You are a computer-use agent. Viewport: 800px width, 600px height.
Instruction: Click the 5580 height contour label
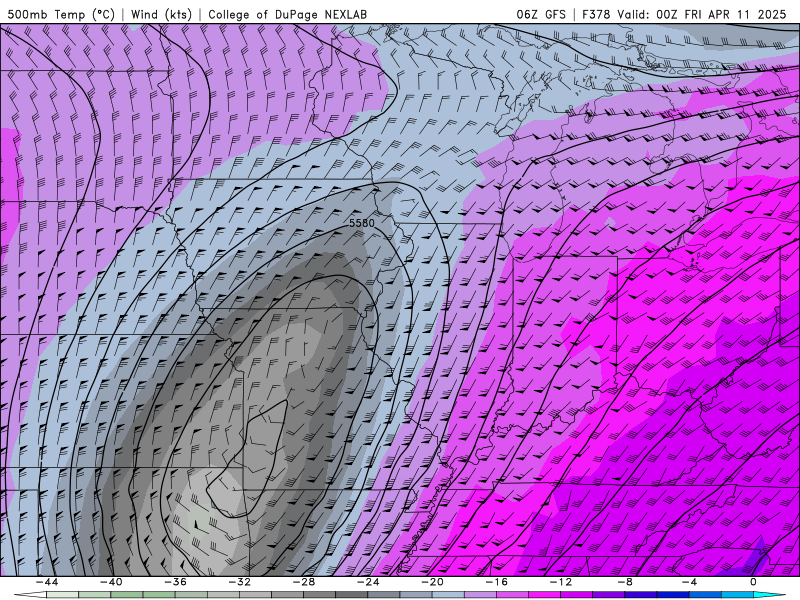[x=362, y=223]
